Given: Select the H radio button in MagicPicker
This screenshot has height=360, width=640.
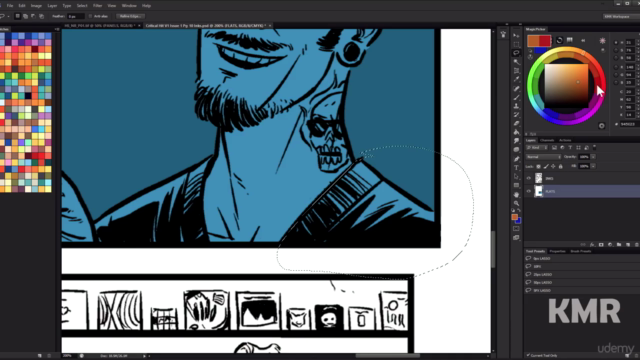Looking at the screenshot, I should 616,42.
